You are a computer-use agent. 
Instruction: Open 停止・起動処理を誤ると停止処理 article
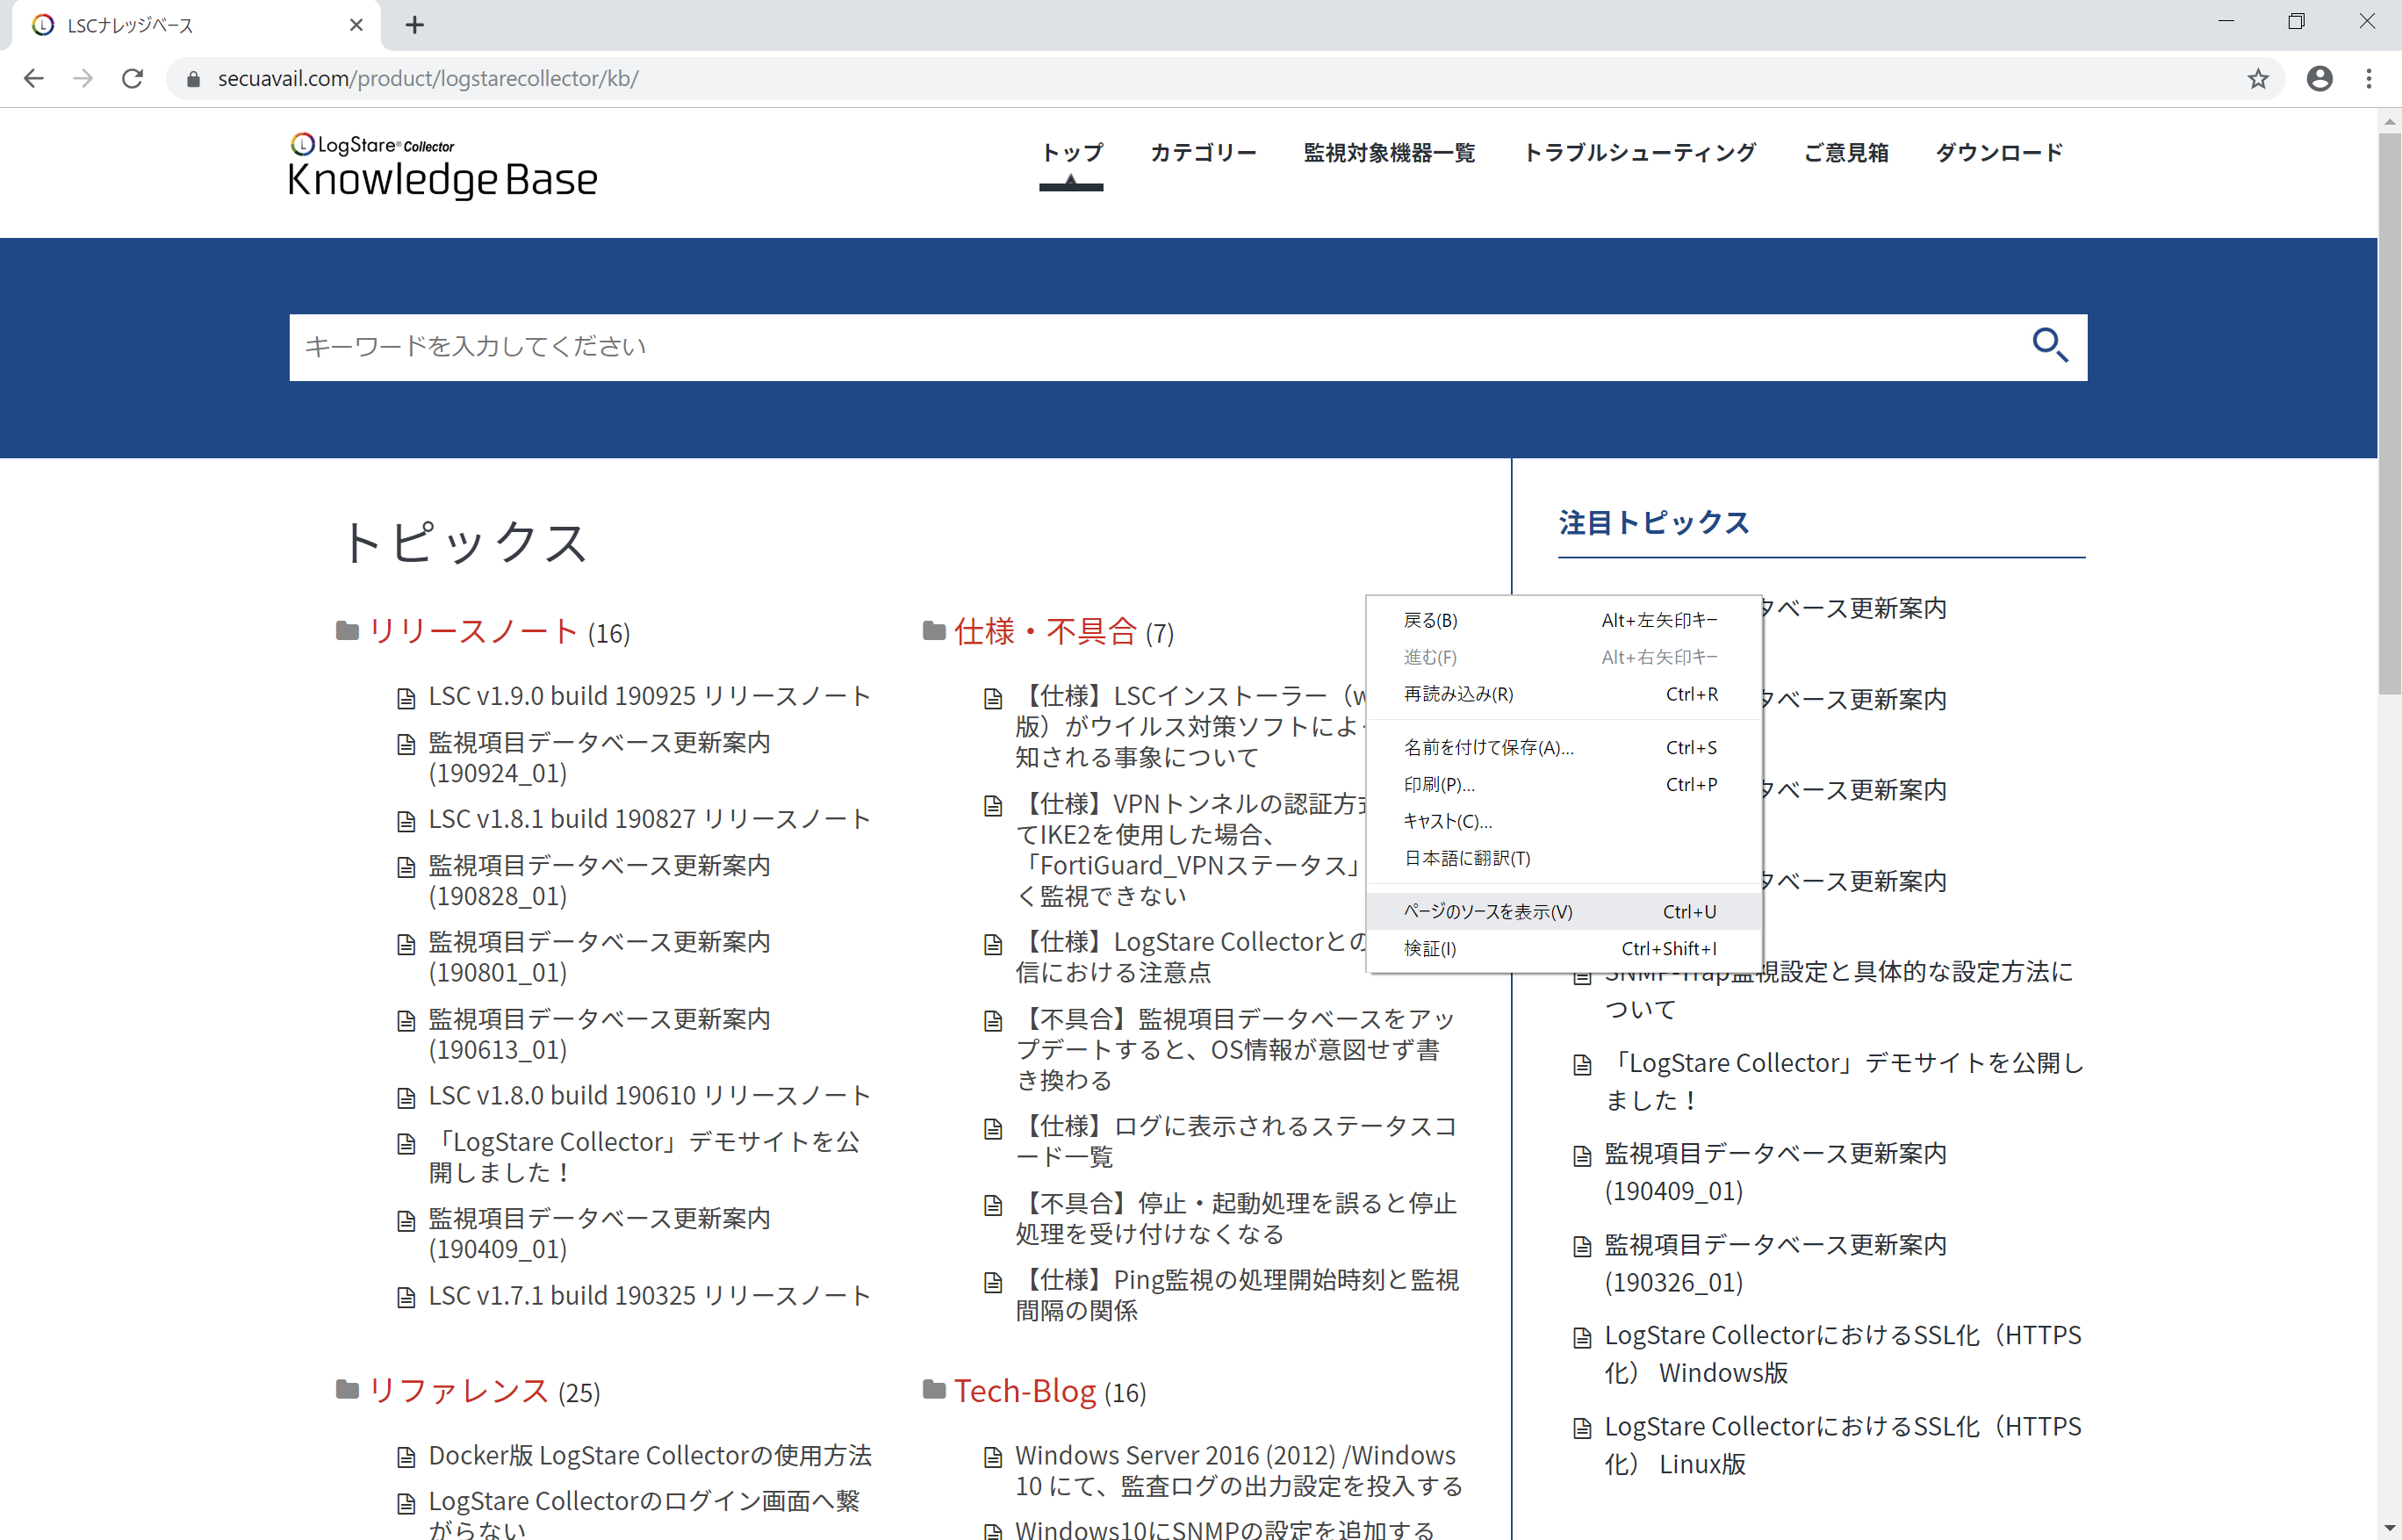click(1236, 1218)
